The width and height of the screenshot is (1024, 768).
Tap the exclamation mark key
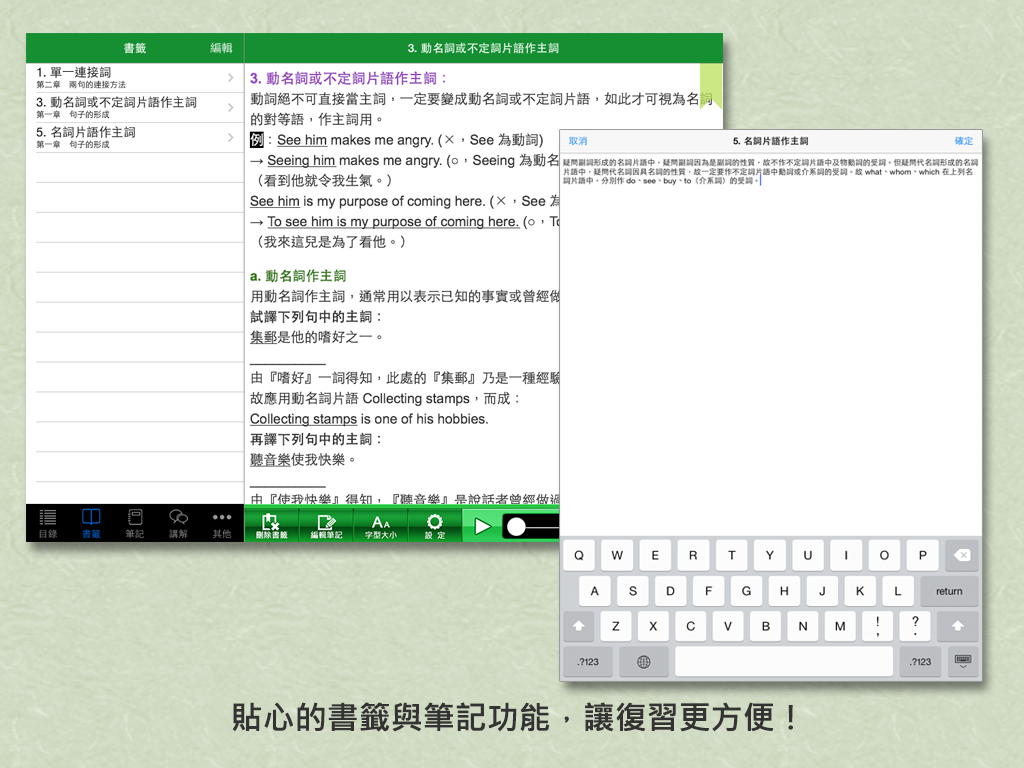click(878, 626)
